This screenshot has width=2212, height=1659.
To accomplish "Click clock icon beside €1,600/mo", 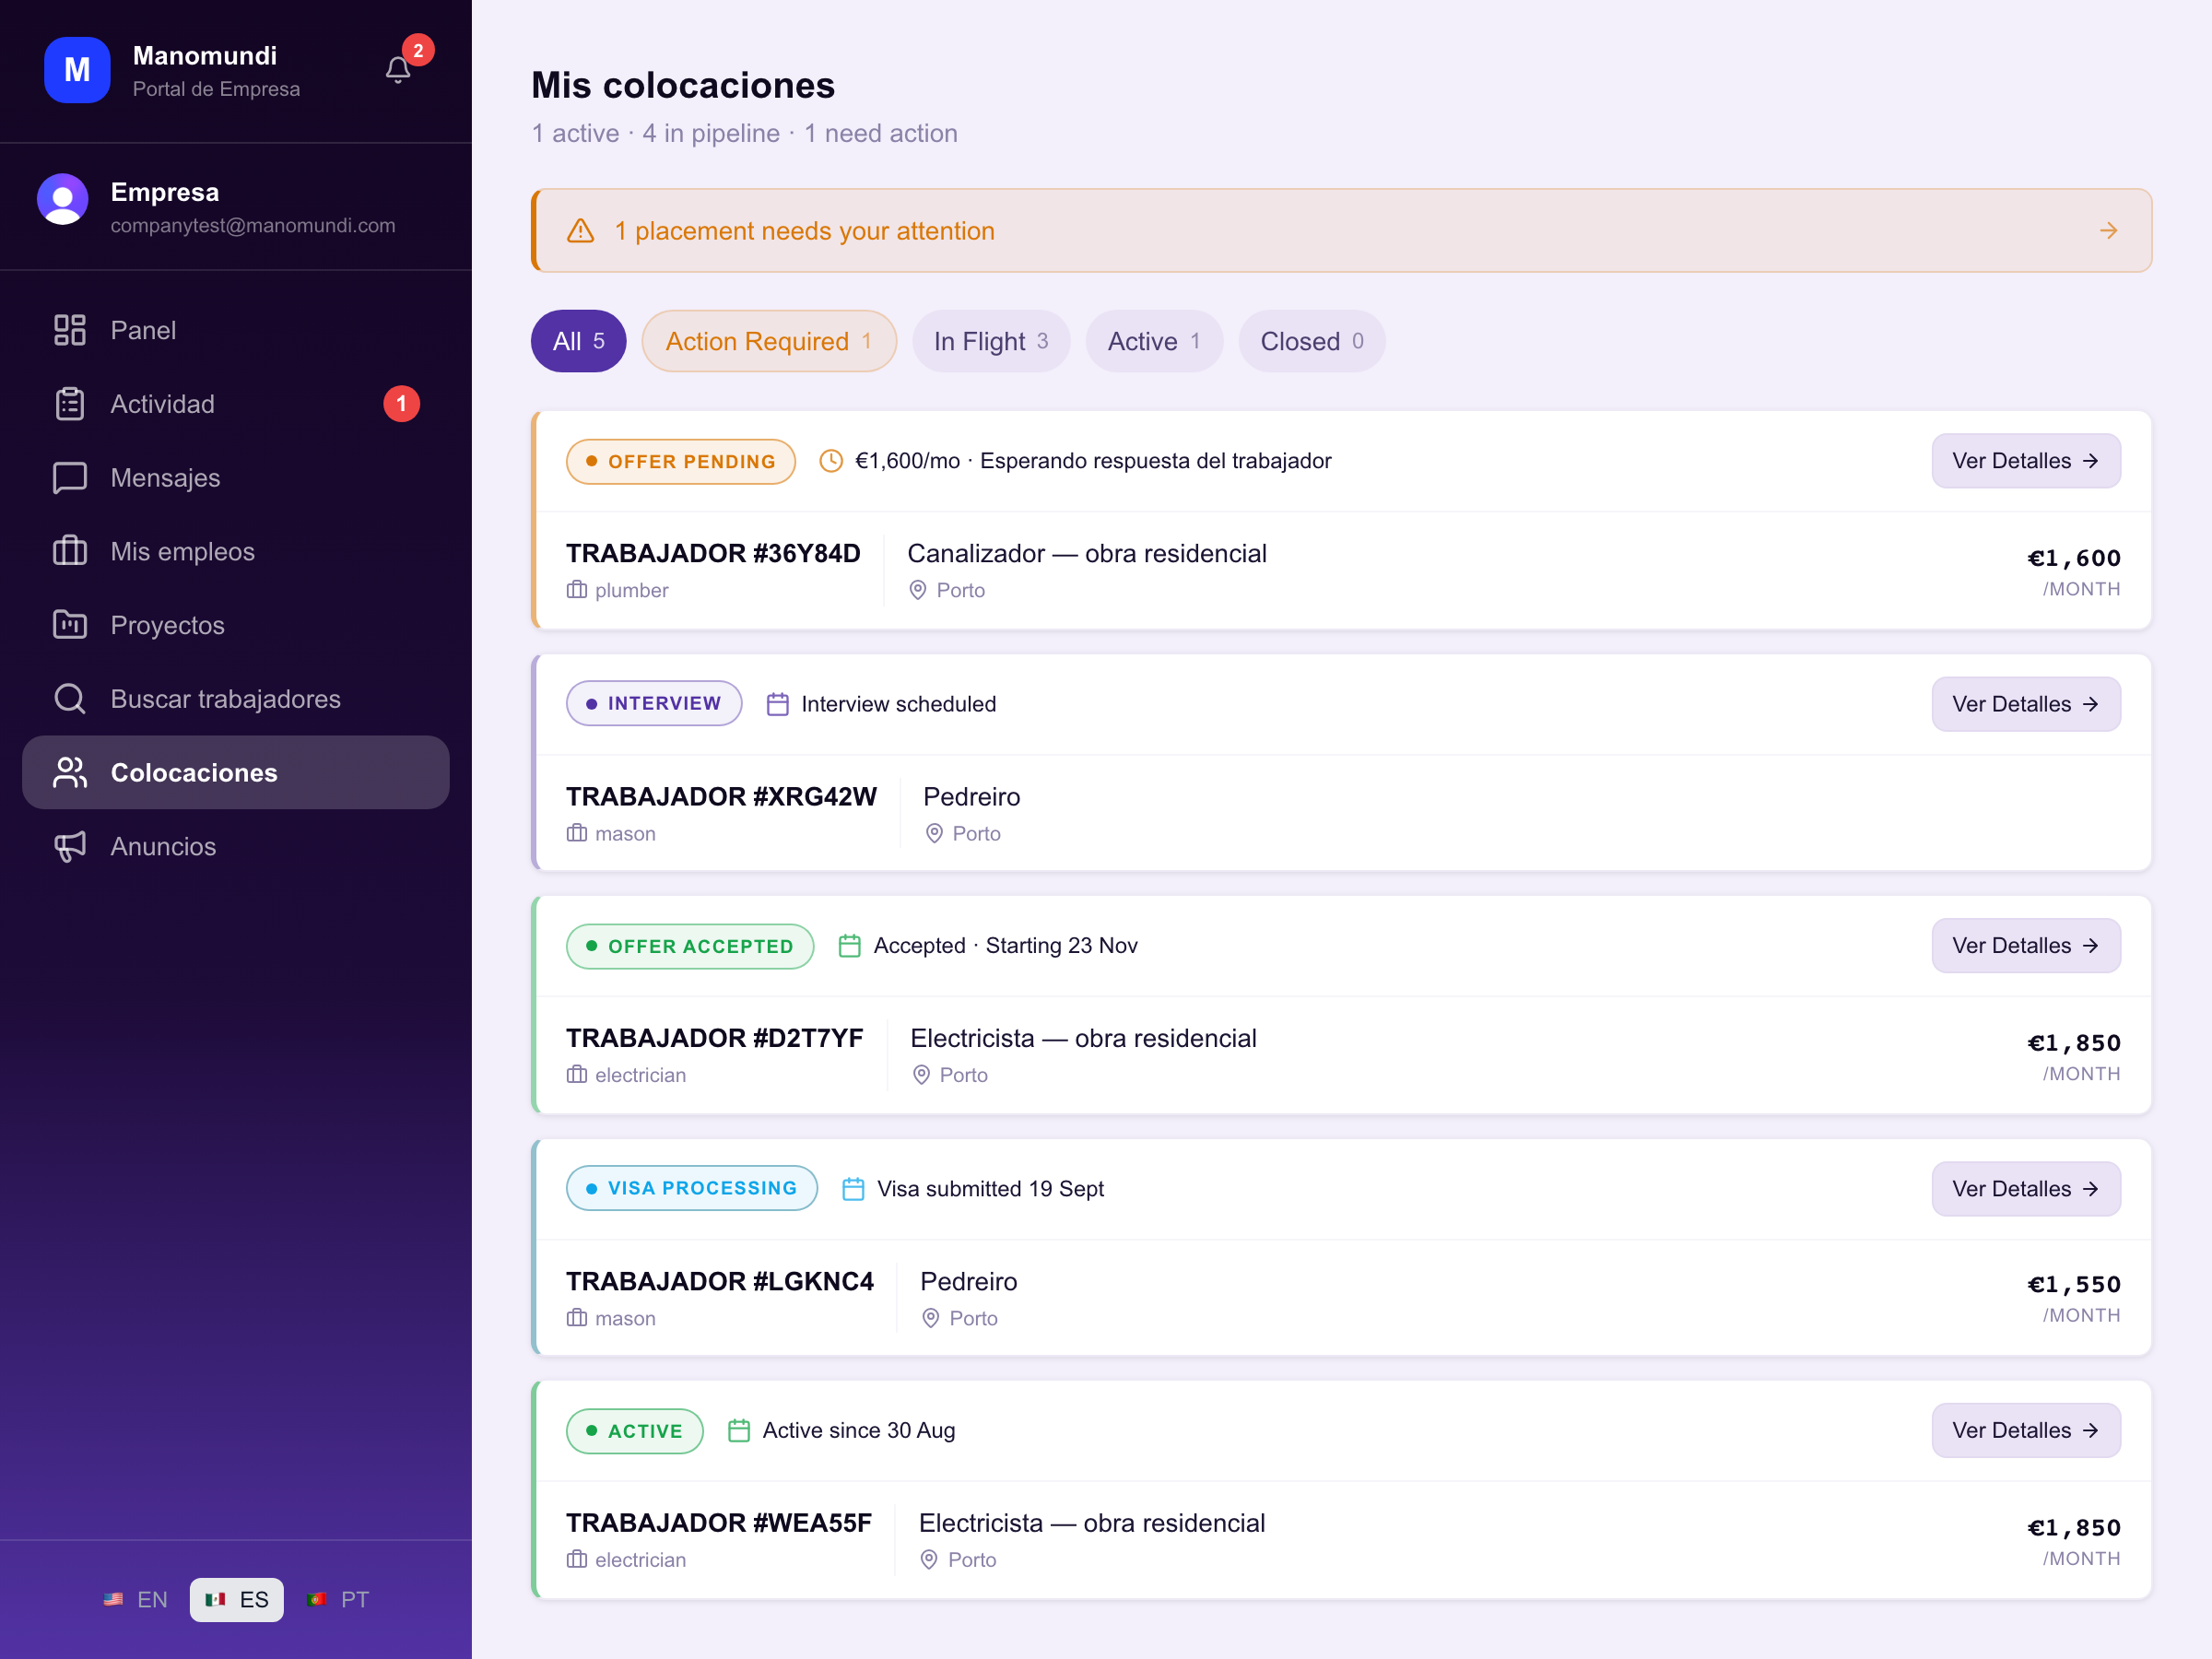I will 831,461.
